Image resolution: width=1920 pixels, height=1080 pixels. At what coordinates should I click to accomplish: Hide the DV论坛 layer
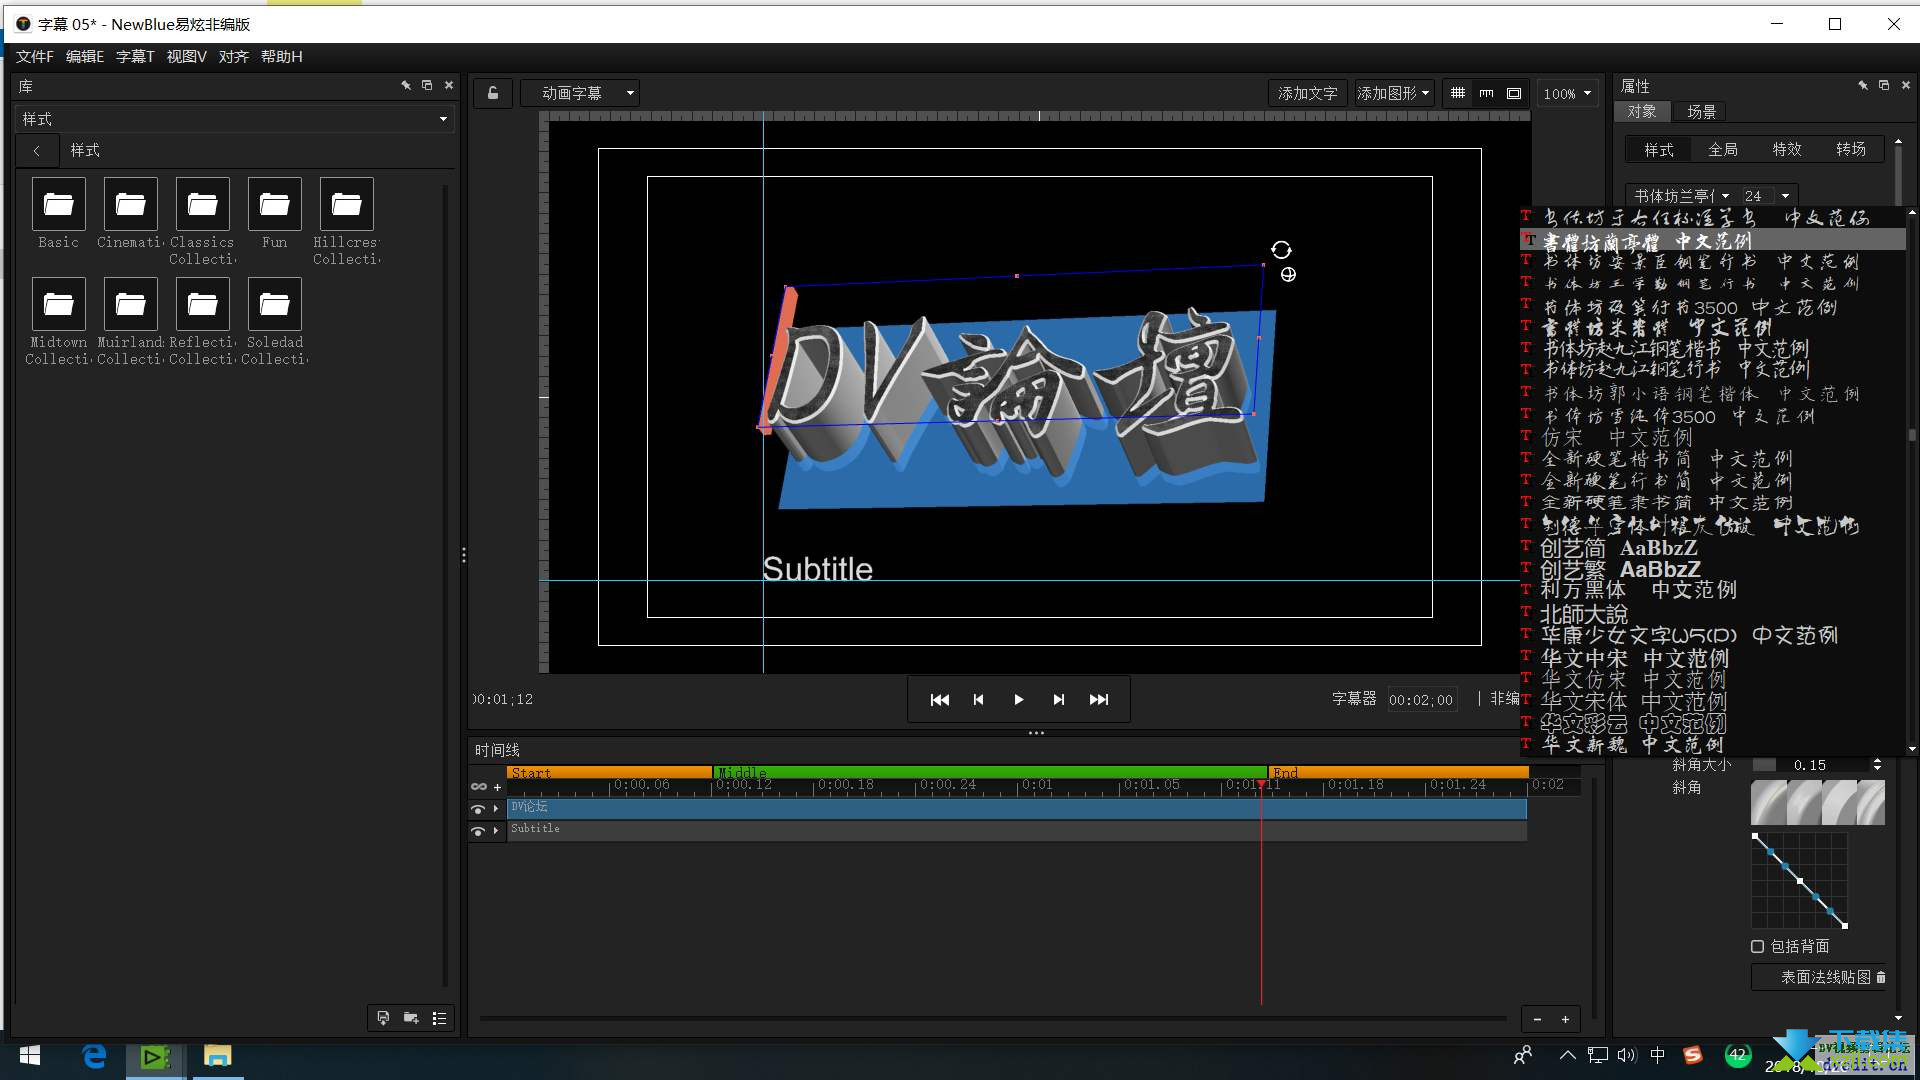point(478,809)
